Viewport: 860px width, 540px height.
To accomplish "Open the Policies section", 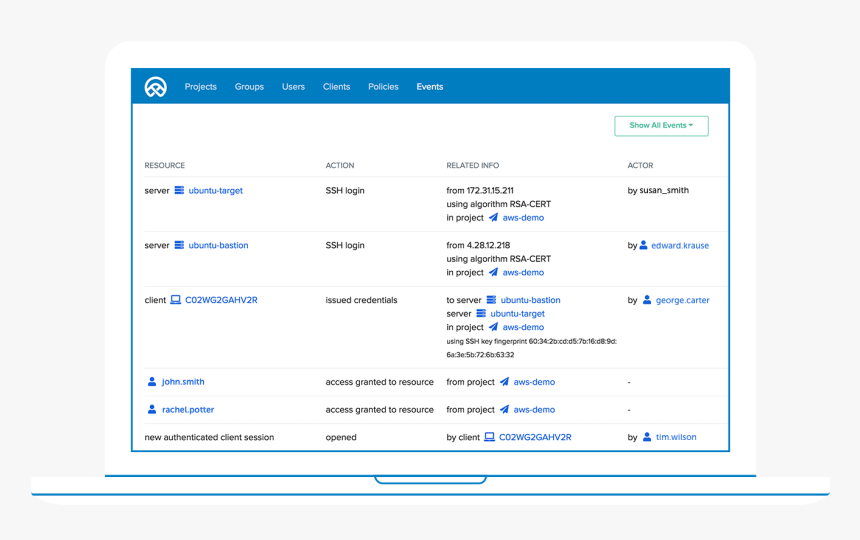I will click(x=383, y=87).
